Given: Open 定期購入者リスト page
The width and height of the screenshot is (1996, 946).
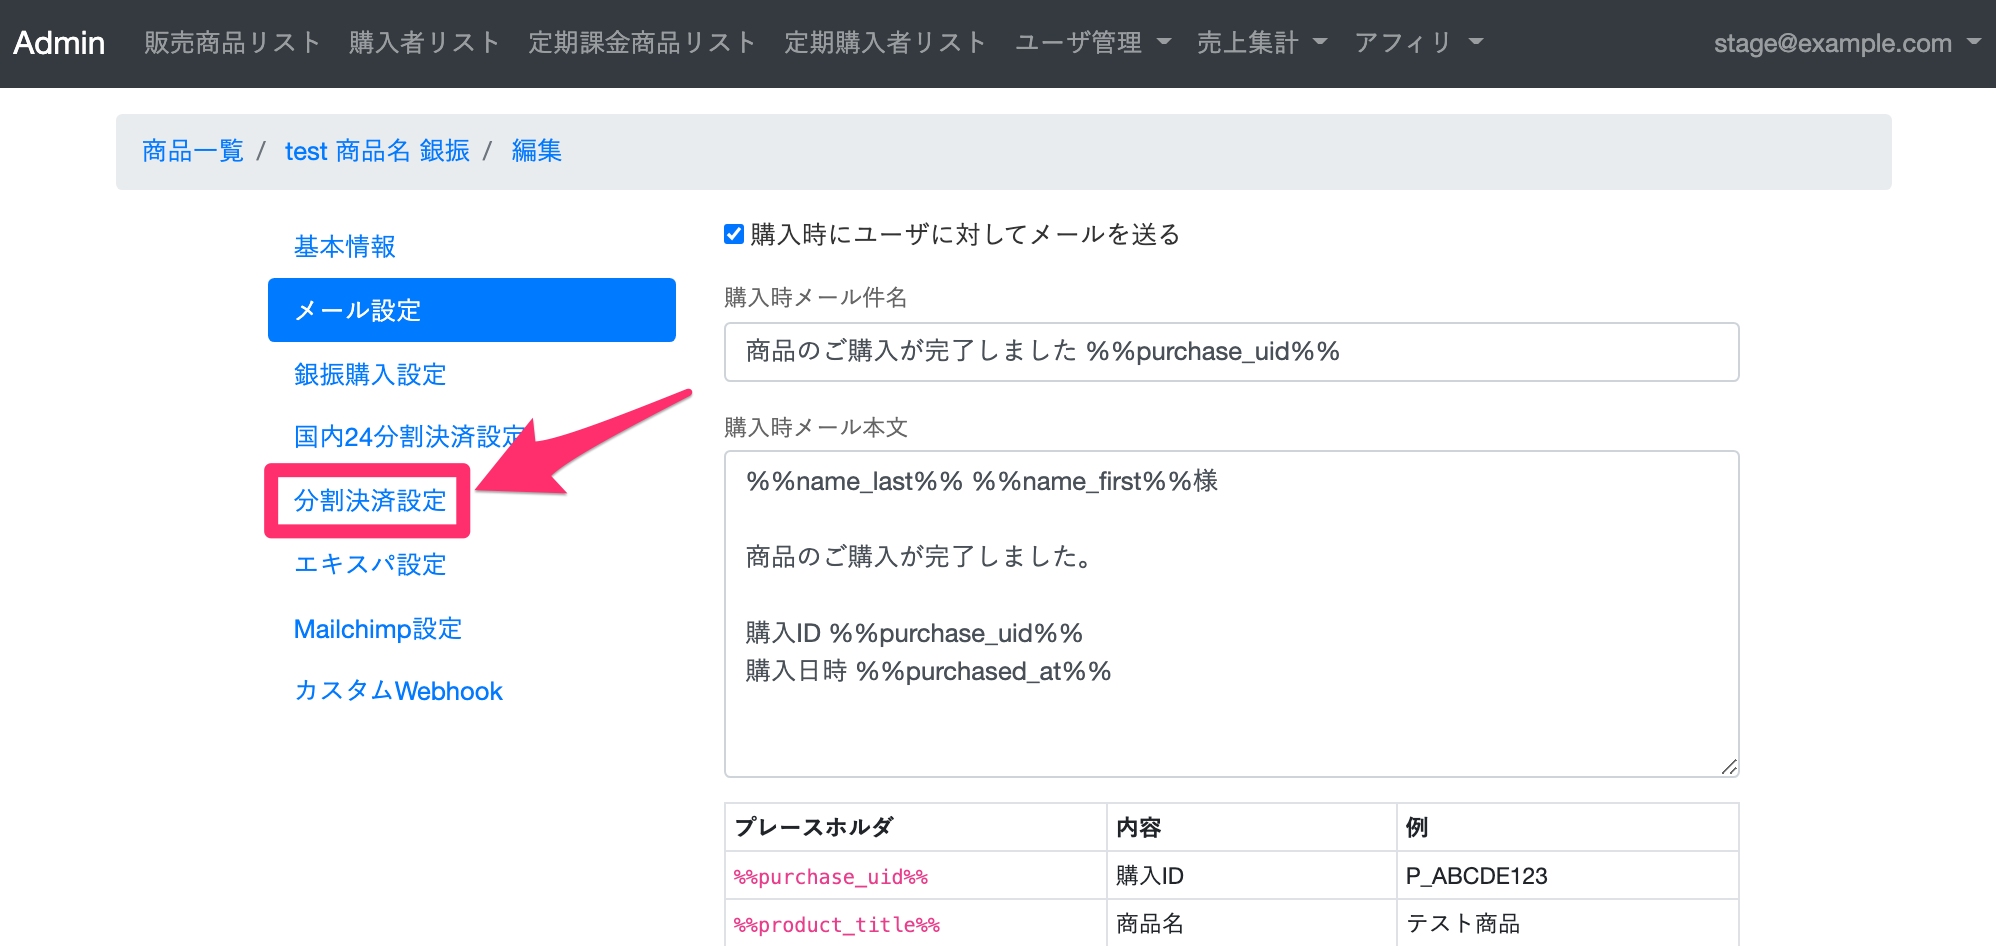Looking at the screenshot, I should click(x=885, y=43).
